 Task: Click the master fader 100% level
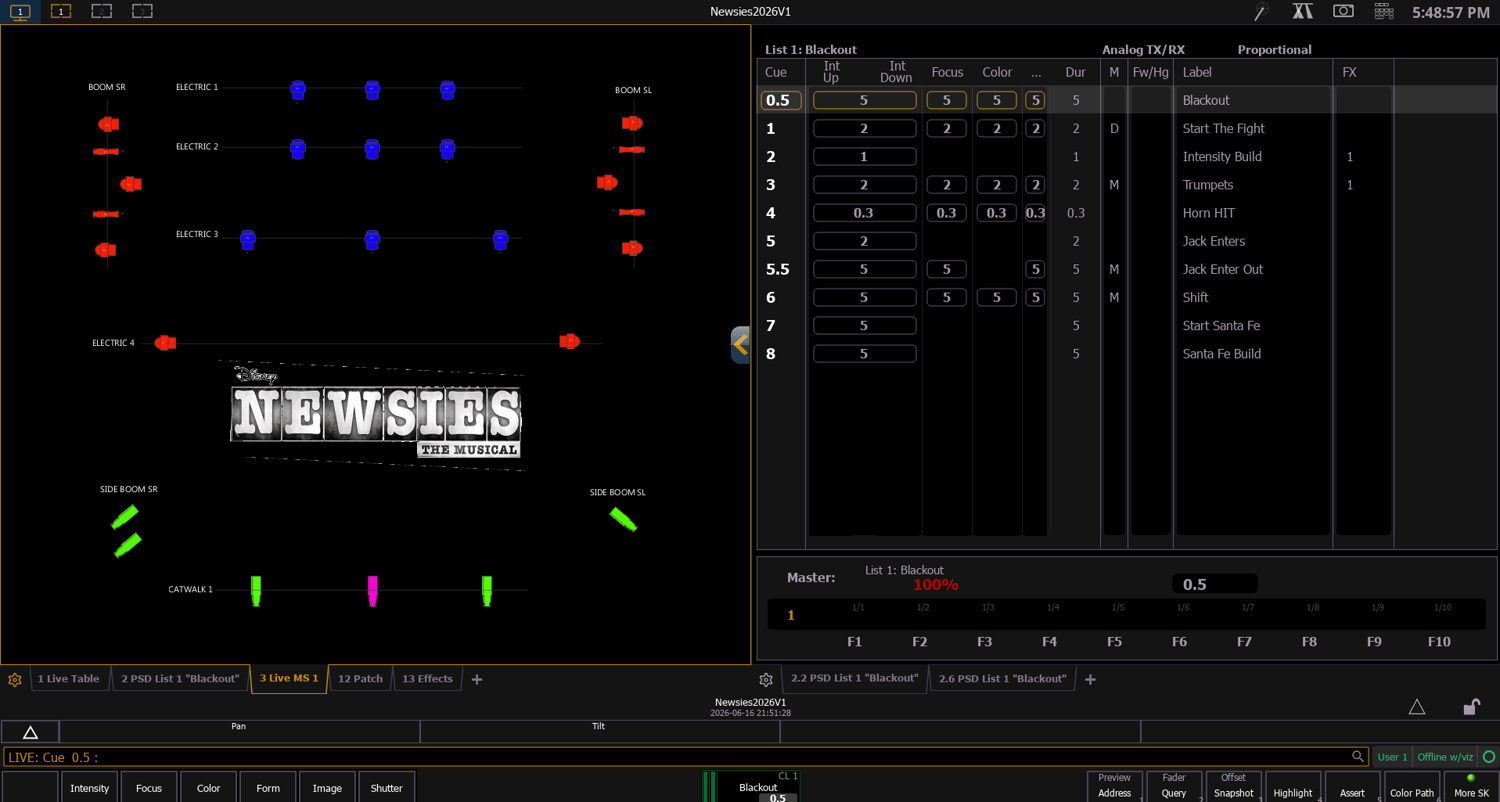(935, 585)
